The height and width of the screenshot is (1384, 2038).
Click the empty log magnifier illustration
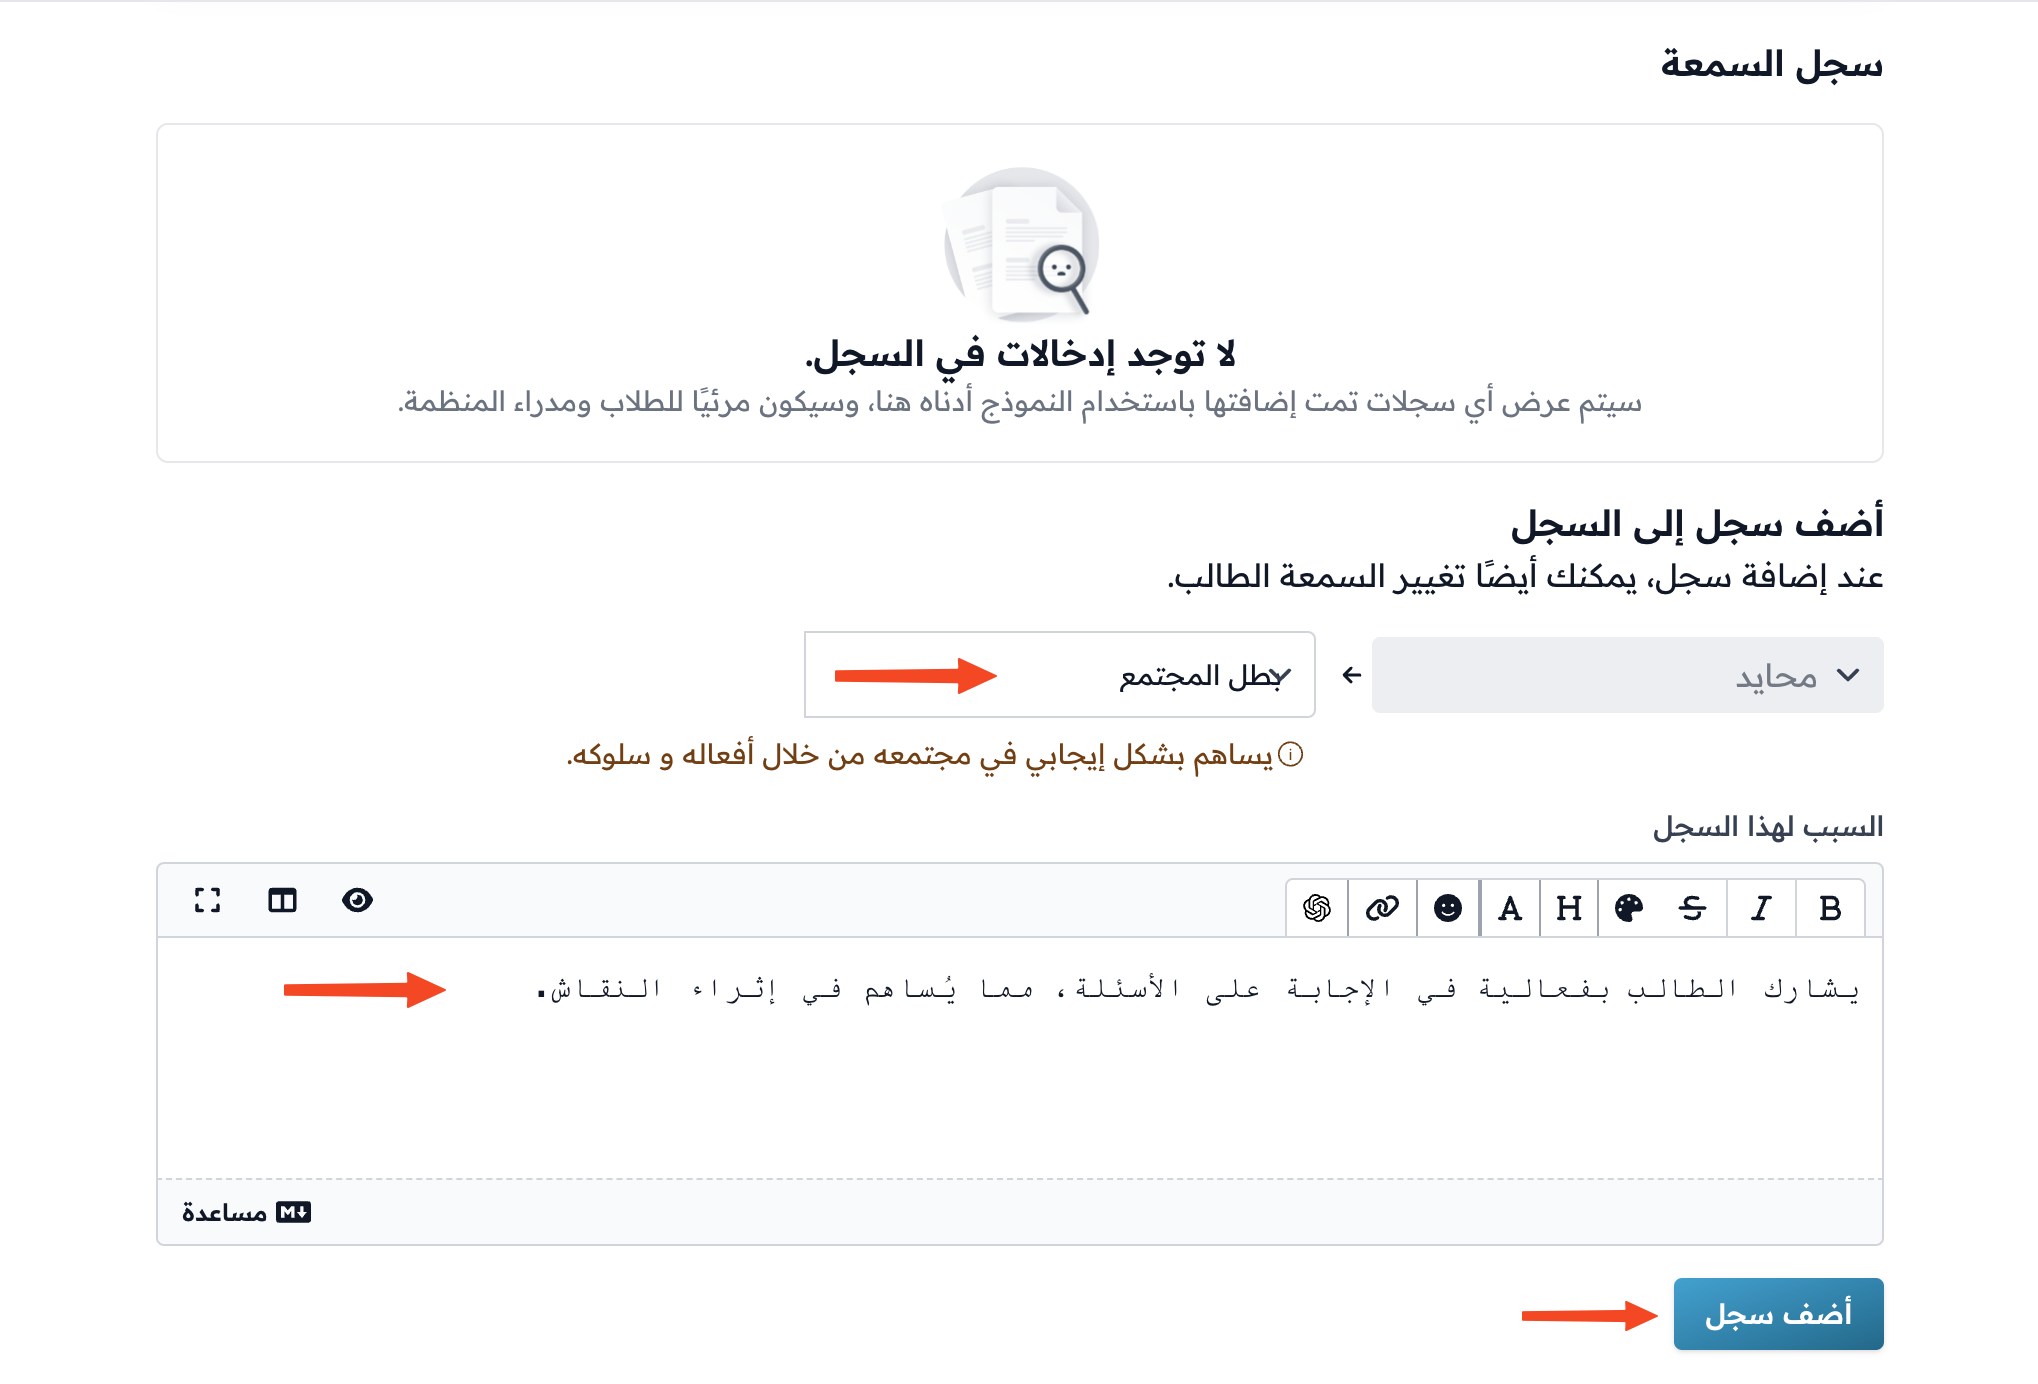[x=1021, y=243]
